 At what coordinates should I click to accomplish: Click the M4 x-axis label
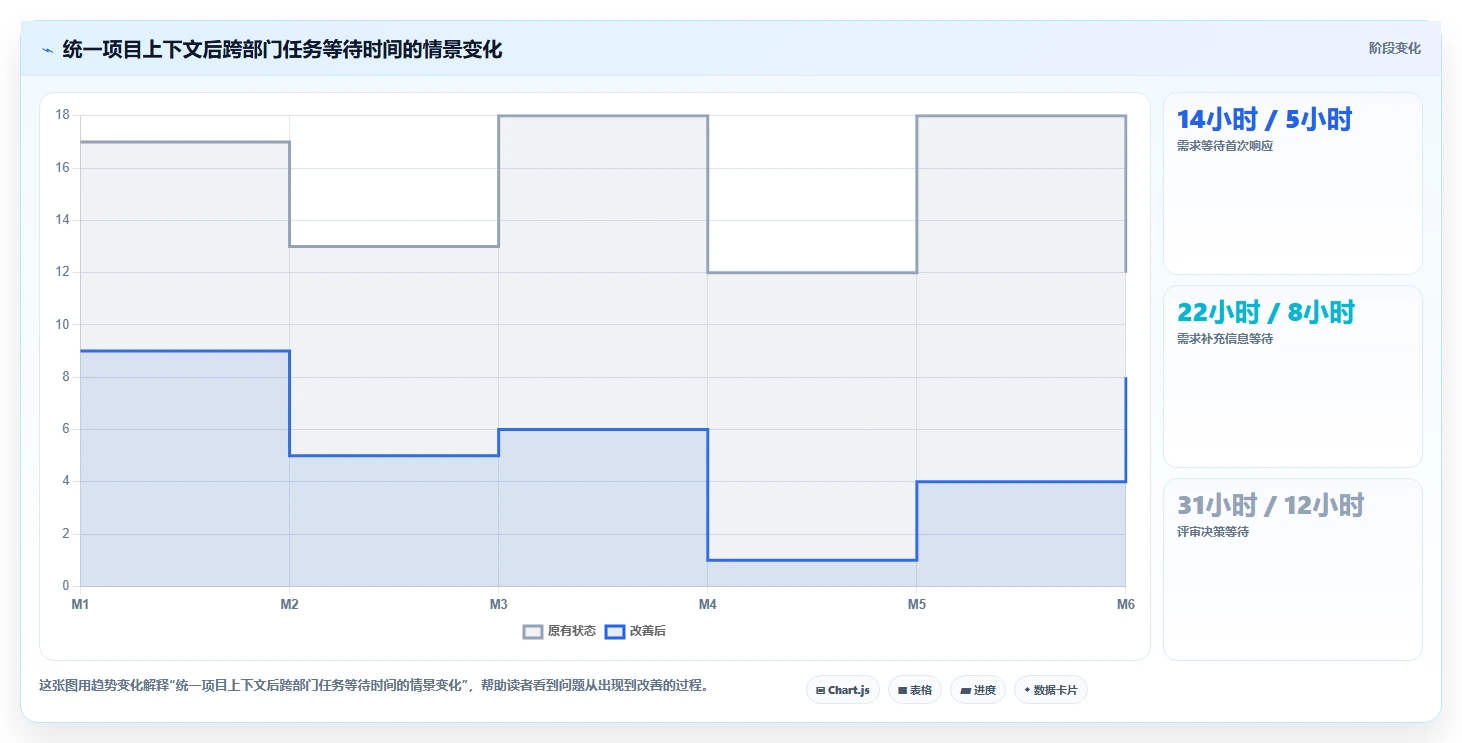(707, 604)
